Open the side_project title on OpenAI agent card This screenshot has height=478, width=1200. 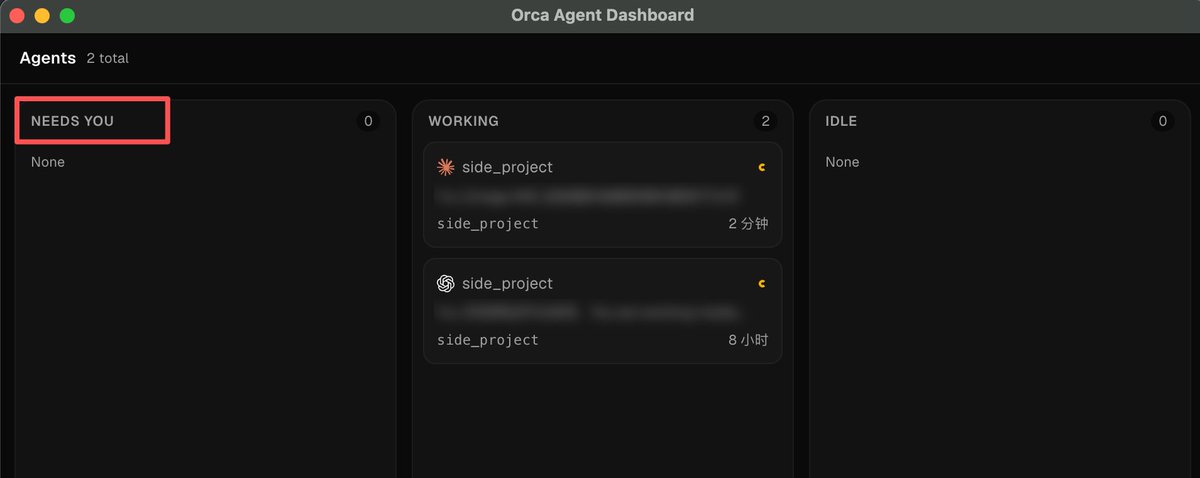pos(507,283)
